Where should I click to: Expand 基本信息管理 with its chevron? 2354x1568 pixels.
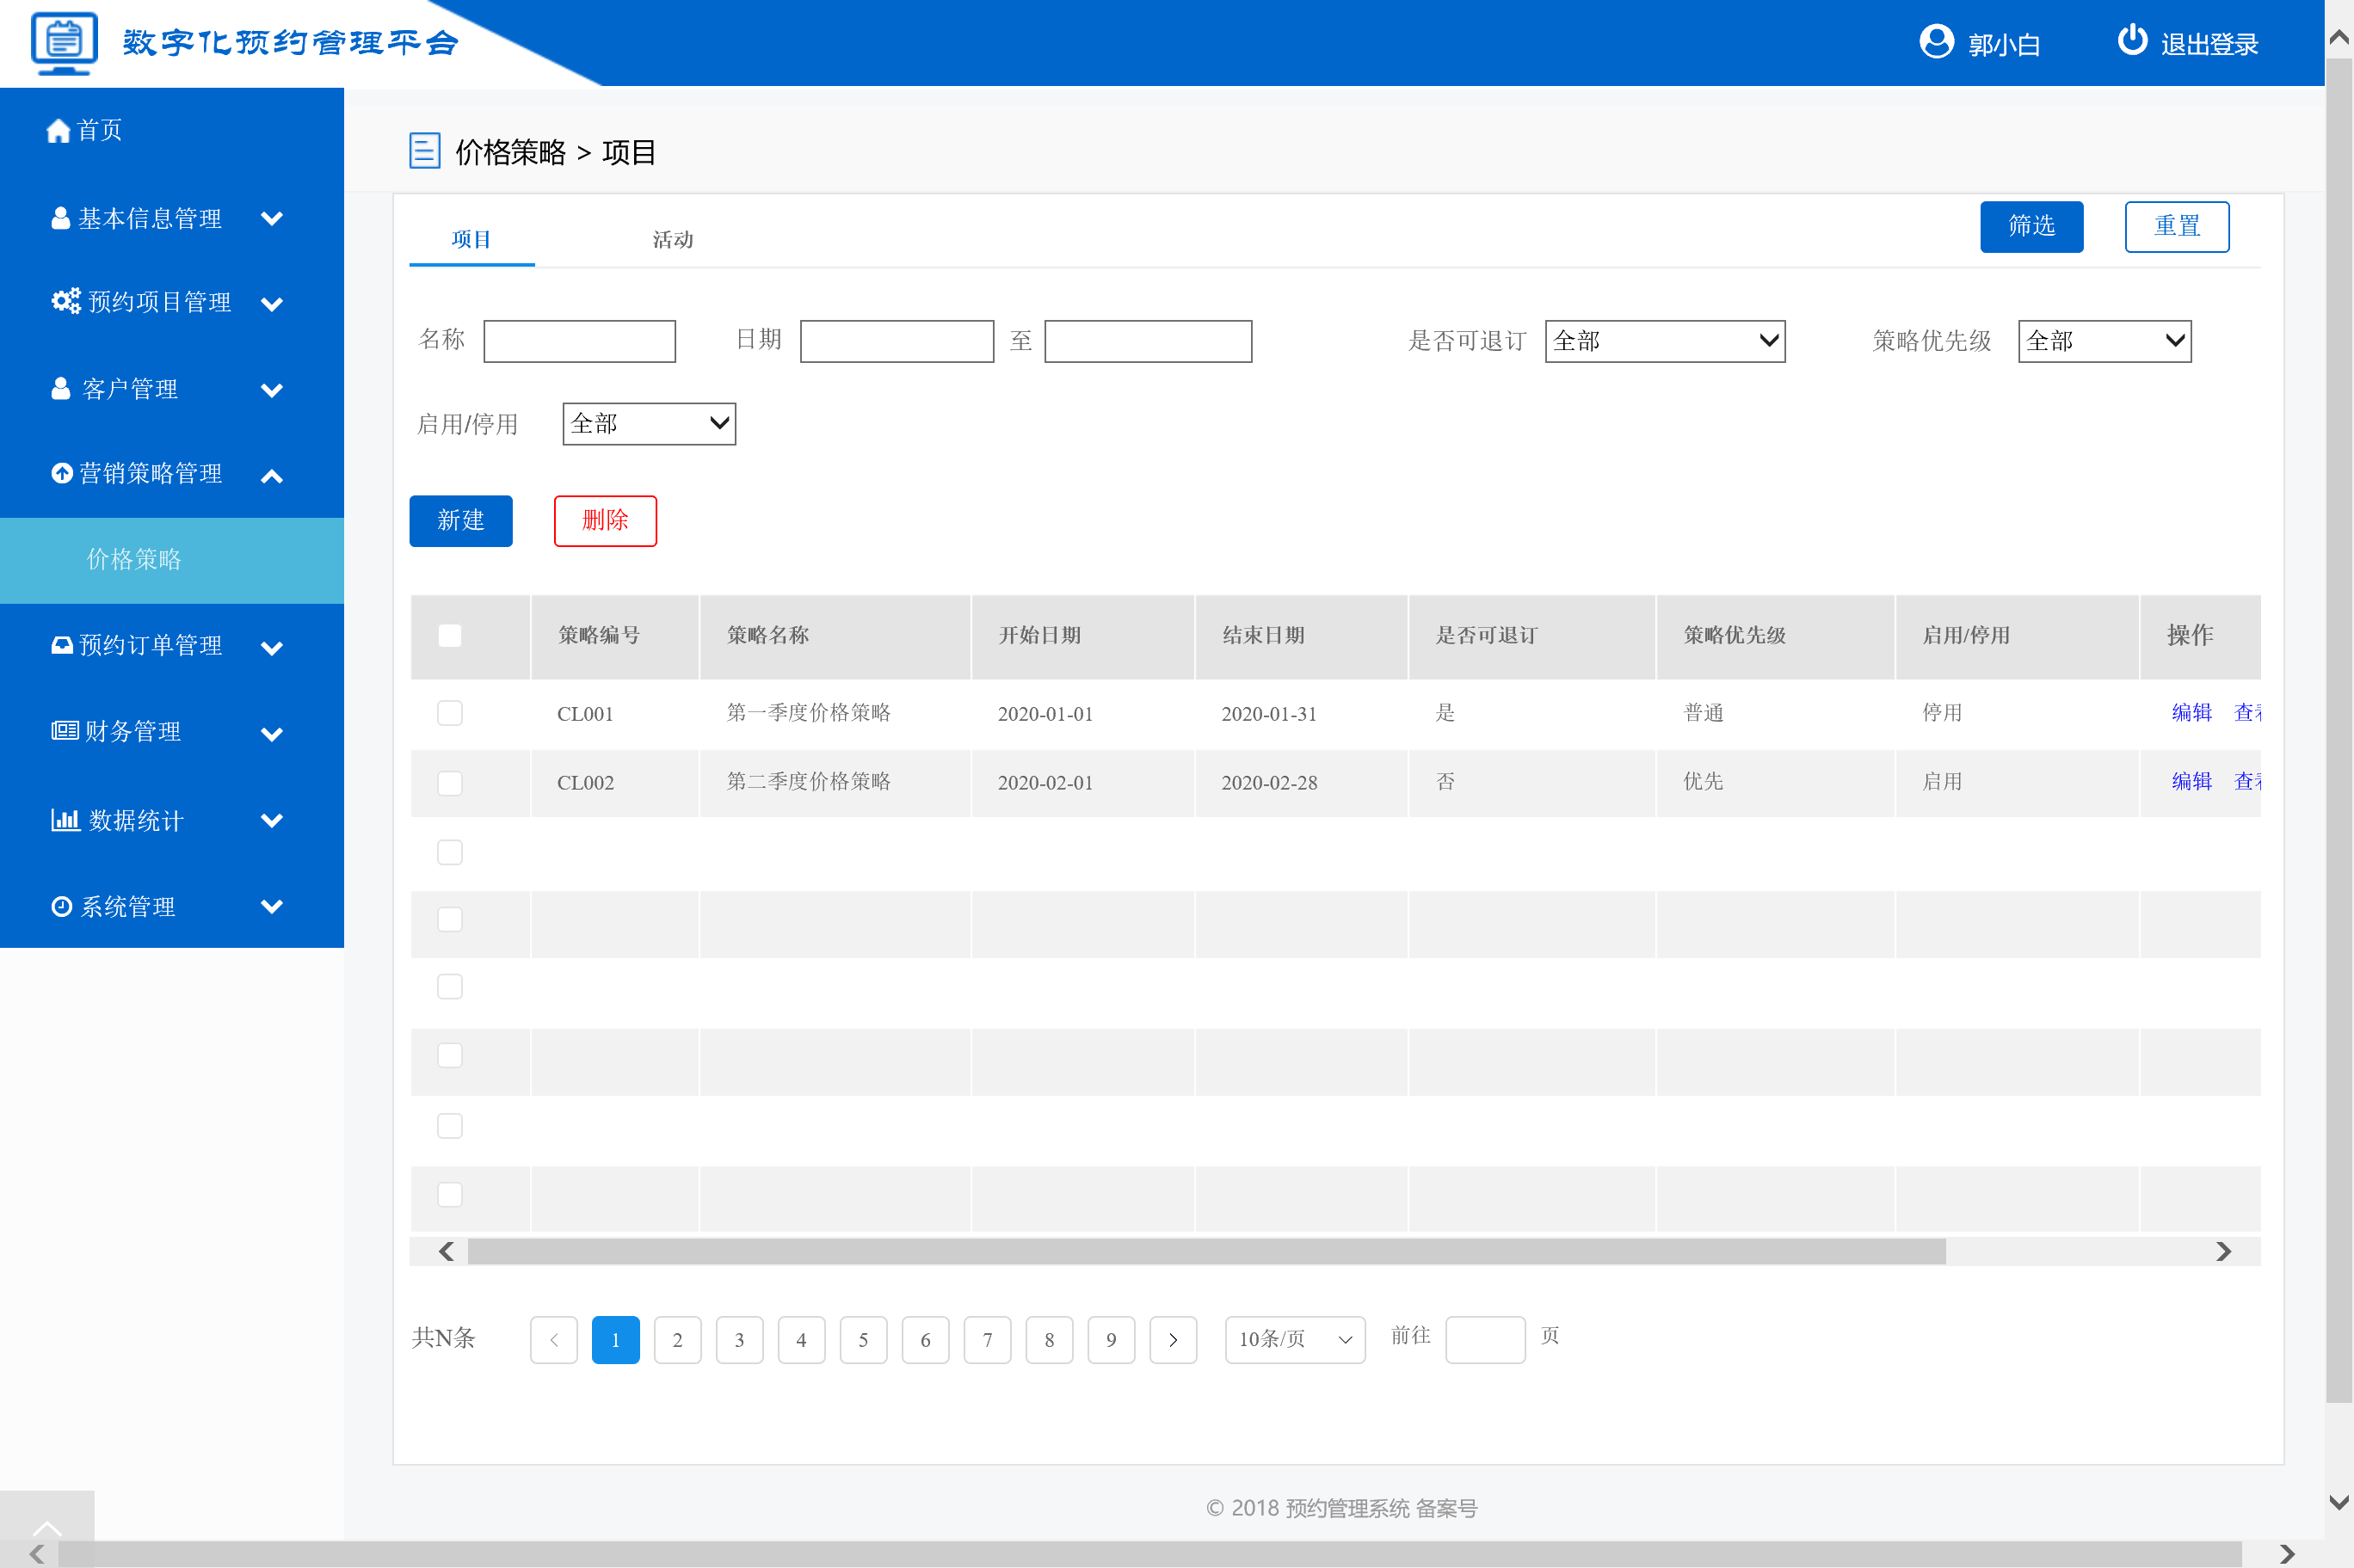click(x=272, y=218)
